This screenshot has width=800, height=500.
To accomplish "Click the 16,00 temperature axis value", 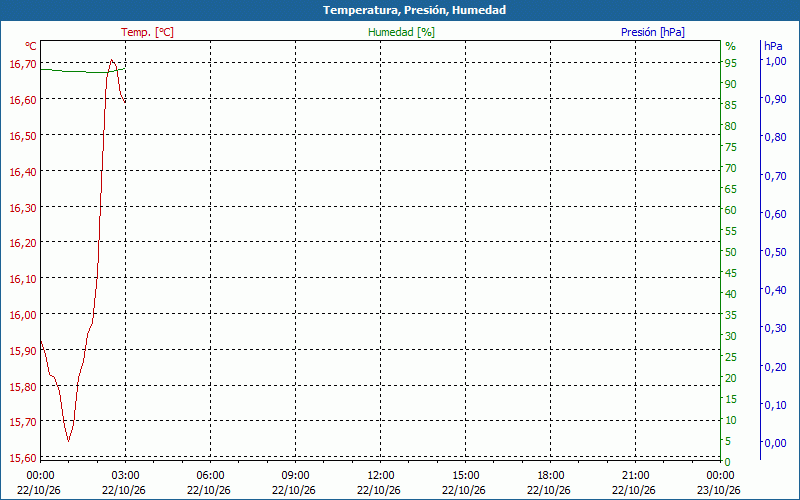I will [x=23, y=315].
